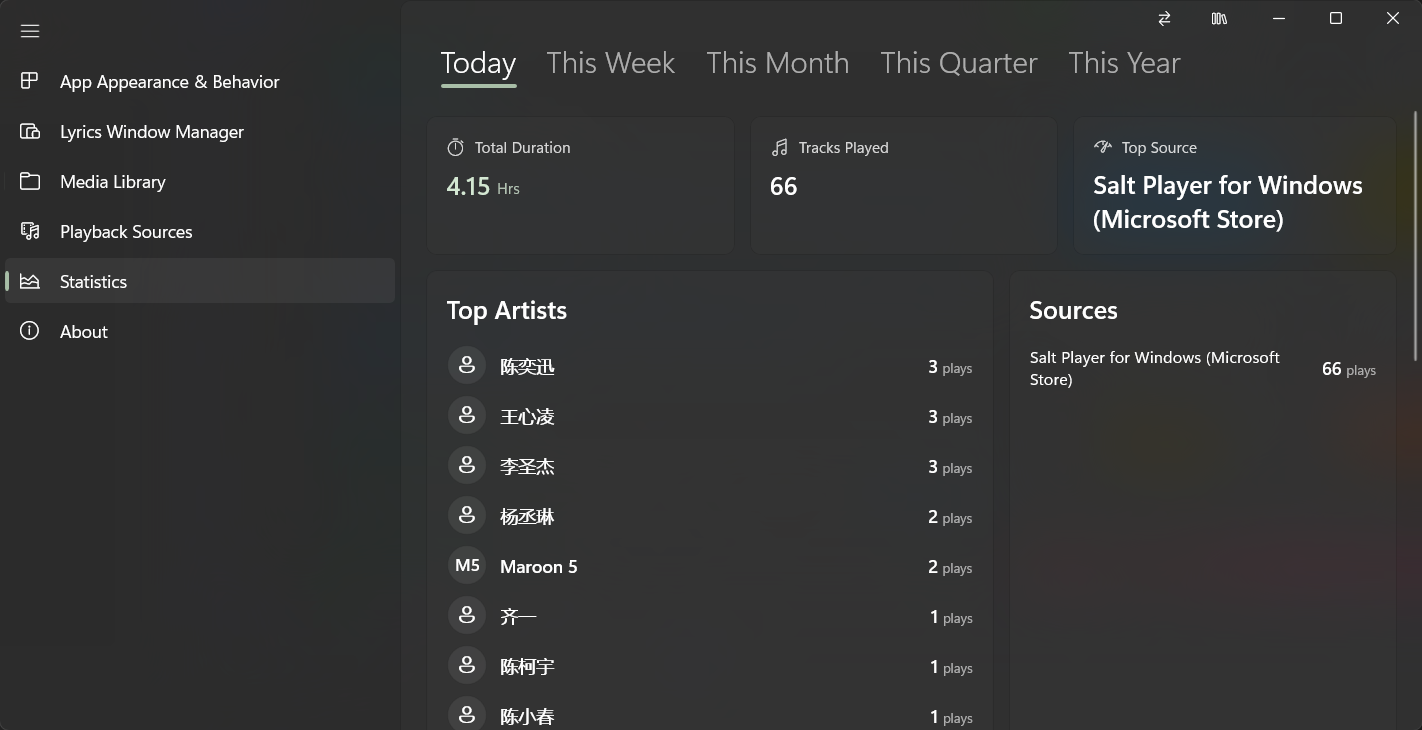The width and height of the screenshot is (1422, 730).
Task: Open the This Year statistics tab
Action: pos(1124,63)
